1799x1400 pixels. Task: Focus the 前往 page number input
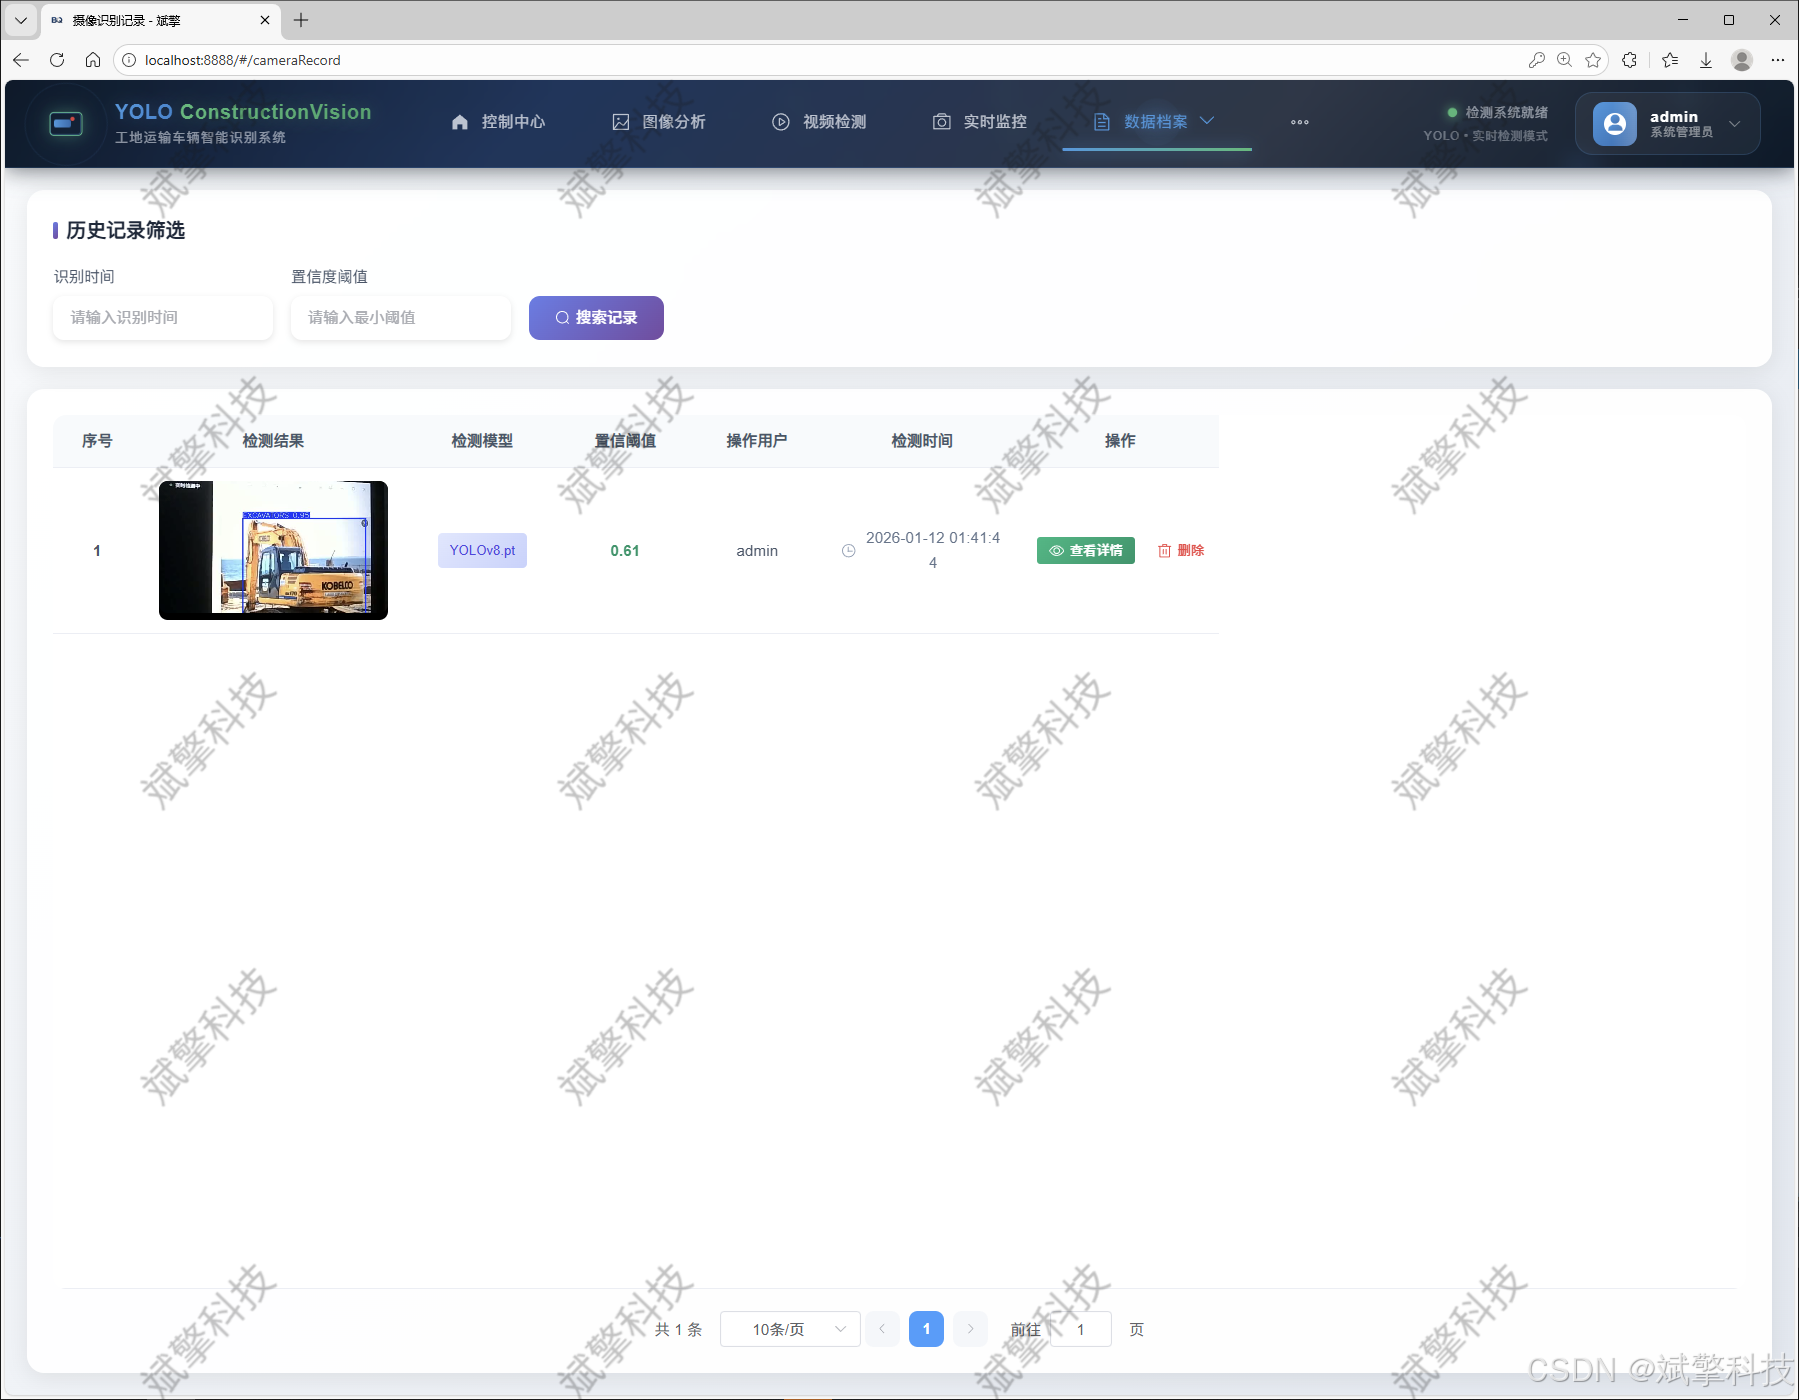(x=1080, y=1329)
